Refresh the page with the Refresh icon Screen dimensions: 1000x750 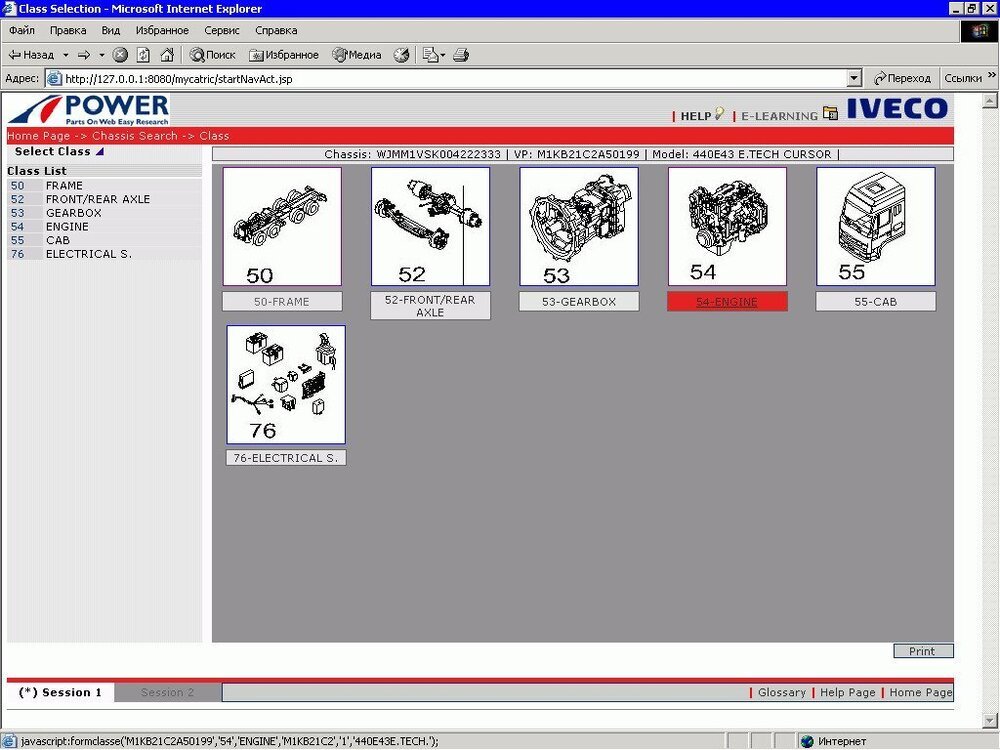click(143, 55)
